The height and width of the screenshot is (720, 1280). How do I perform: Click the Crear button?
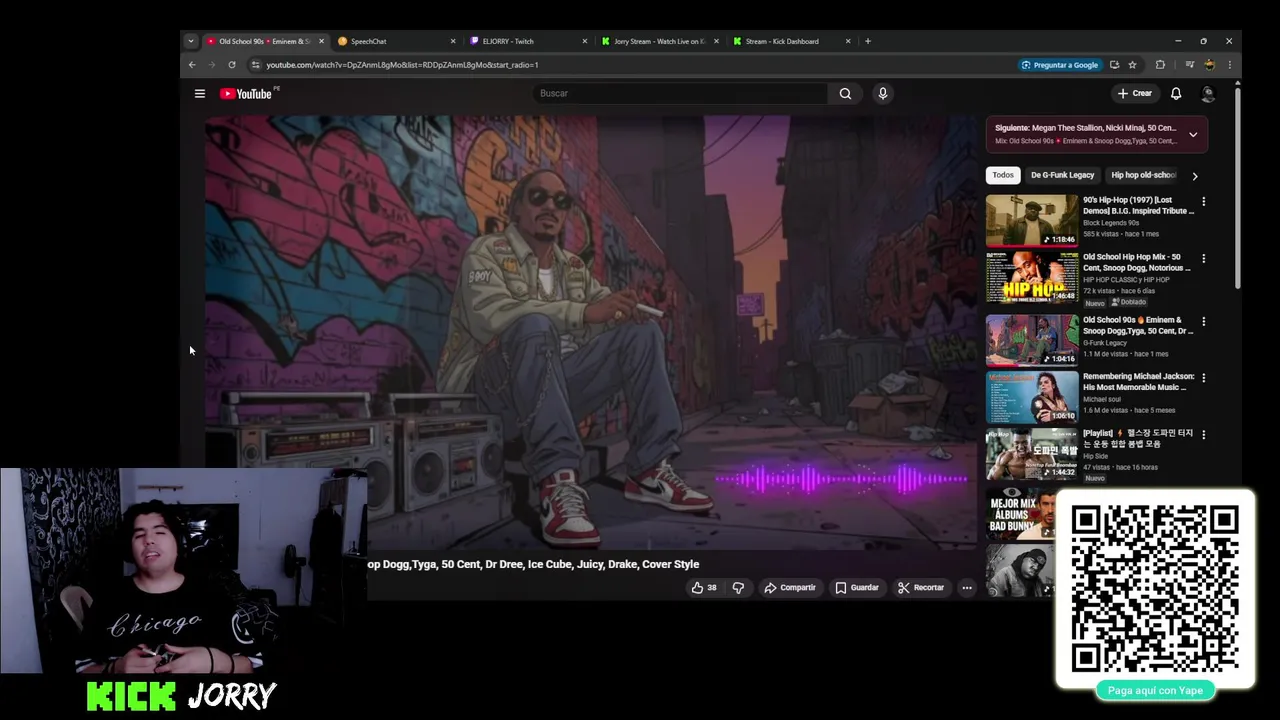click(1135, 93)
